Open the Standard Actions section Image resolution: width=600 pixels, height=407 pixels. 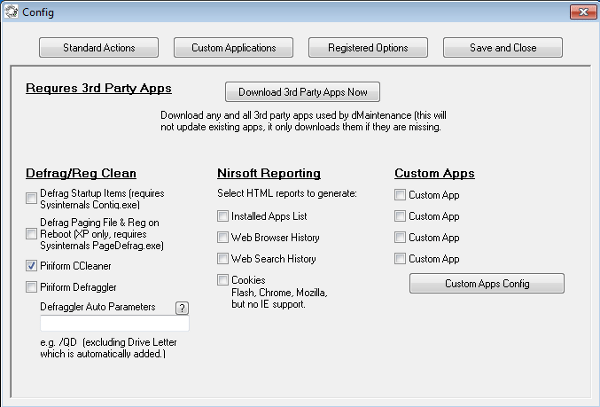[99, 48]
